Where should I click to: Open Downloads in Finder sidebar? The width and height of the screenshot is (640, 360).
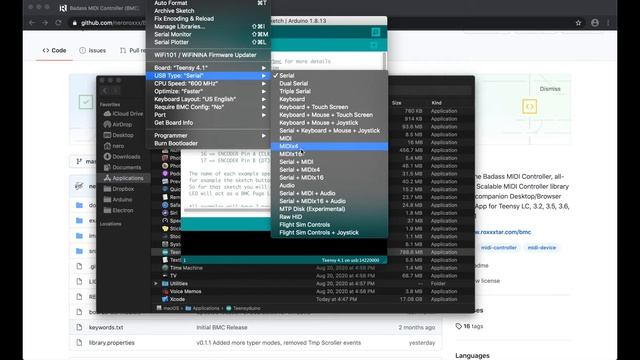(x=122, y=156)
